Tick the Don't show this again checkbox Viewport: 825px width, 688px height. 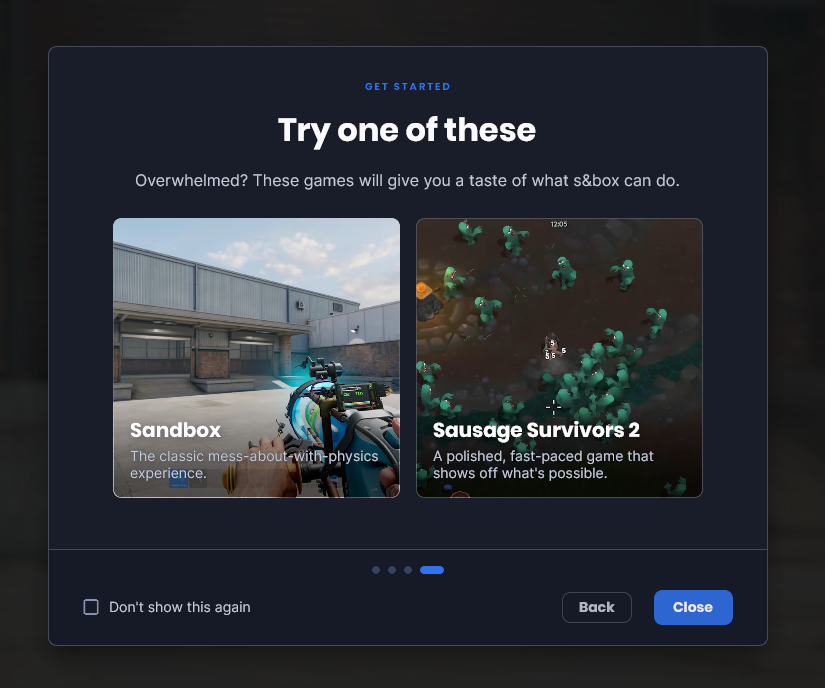click(x=91, y=607)
